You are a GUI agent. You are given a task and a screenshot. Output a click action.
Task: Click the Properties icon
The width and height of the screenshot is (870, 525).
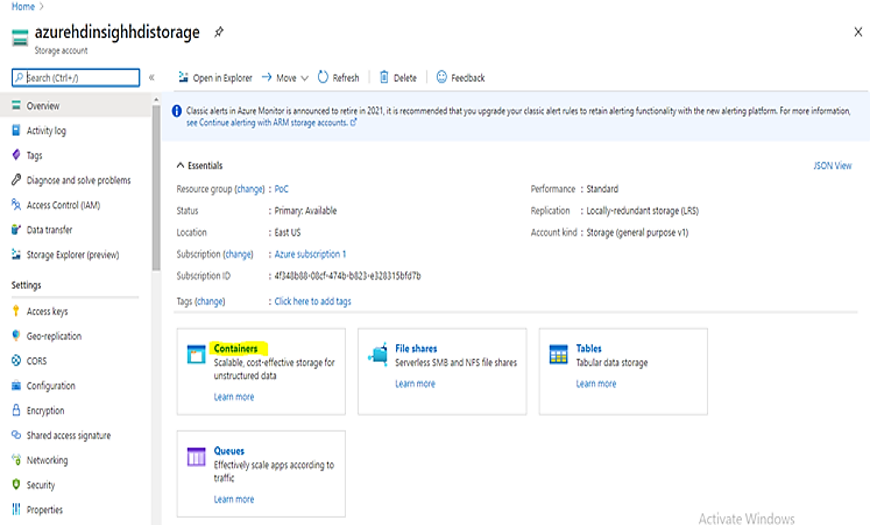(x=16, y=509)
